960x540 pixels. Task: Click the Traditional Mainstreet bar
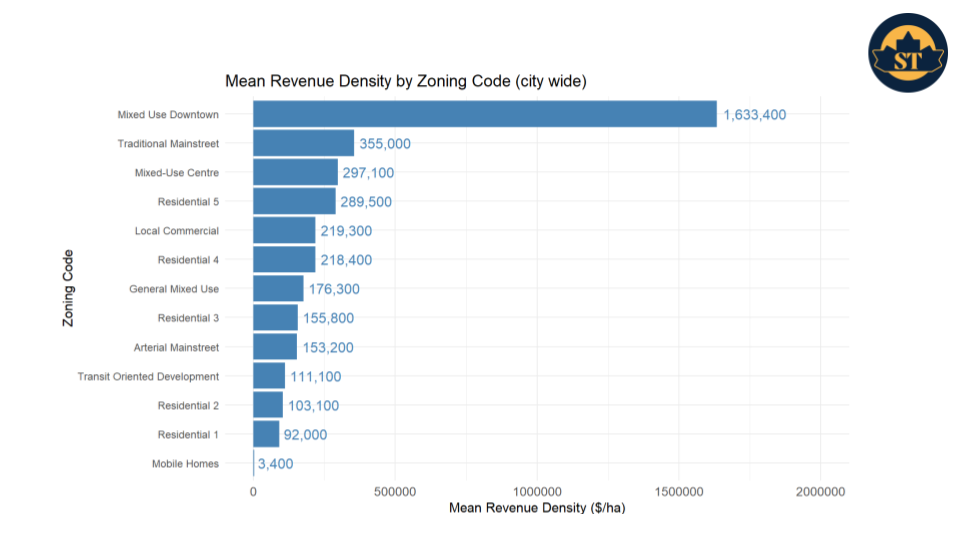point(303,143)
